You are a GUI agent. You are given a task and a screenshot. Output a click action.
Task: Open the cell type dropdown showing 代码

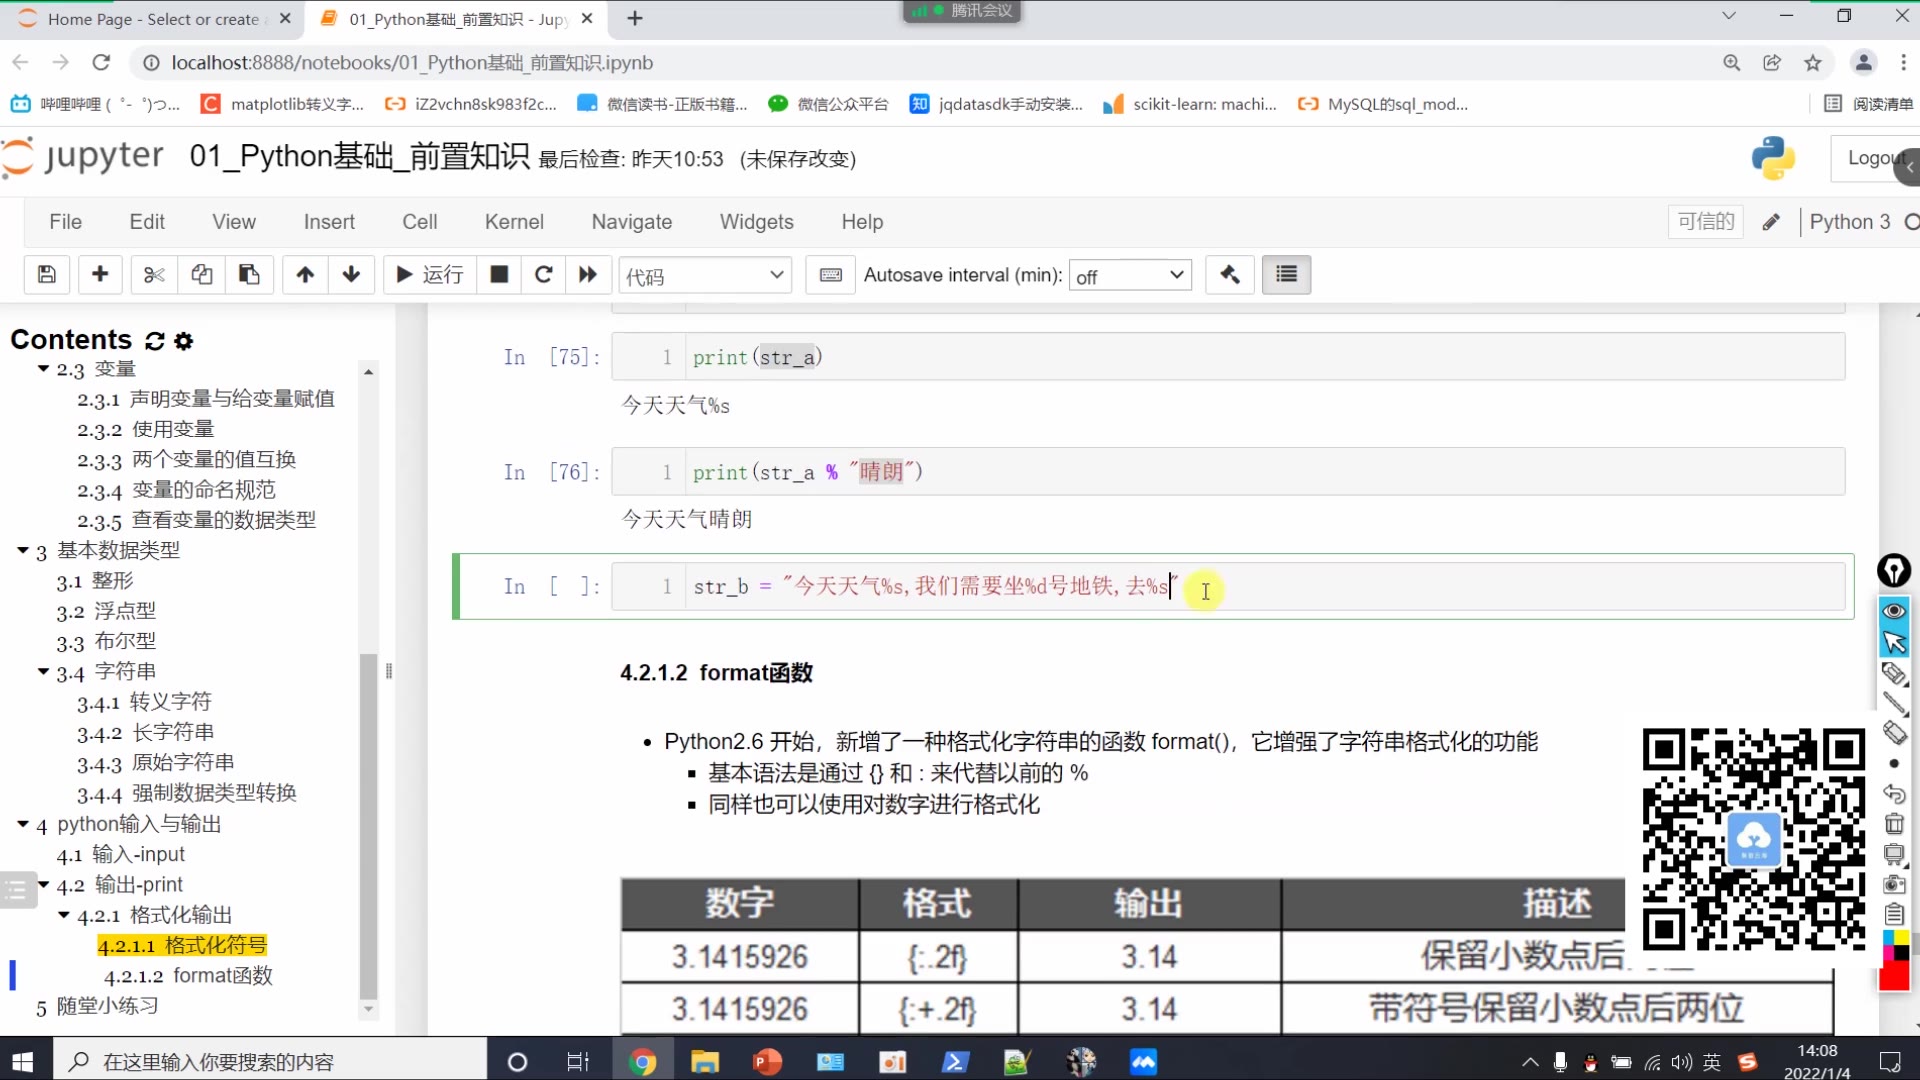(x=705, y=274)
